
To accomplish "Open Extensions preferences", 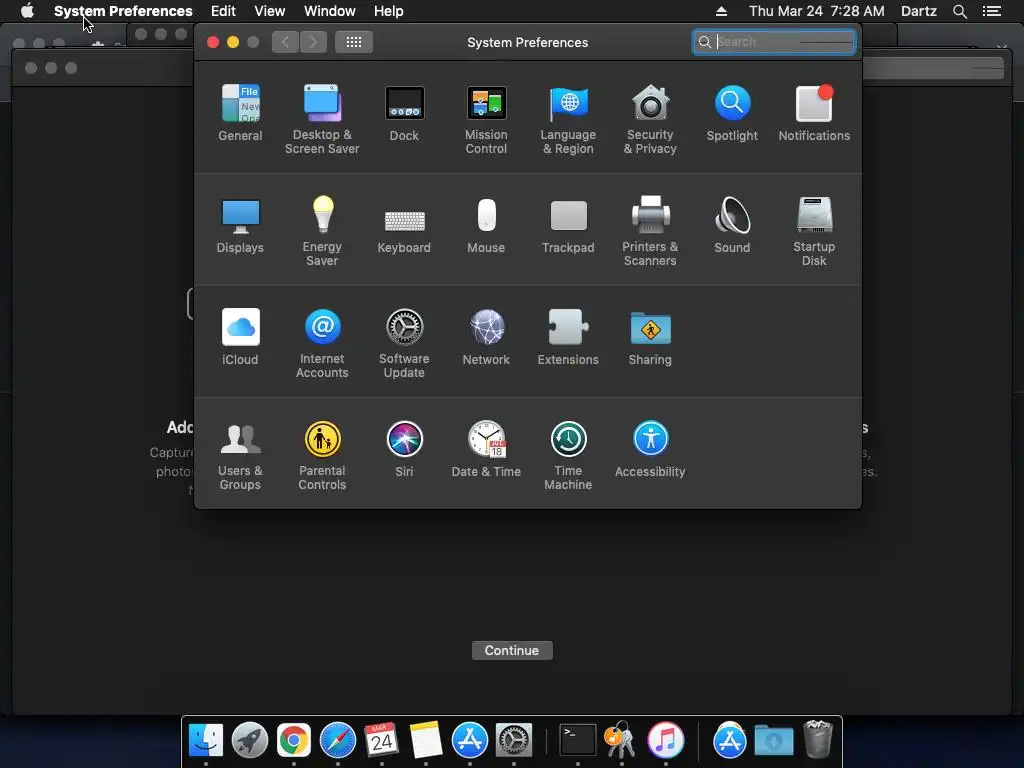I will point(568,337).
